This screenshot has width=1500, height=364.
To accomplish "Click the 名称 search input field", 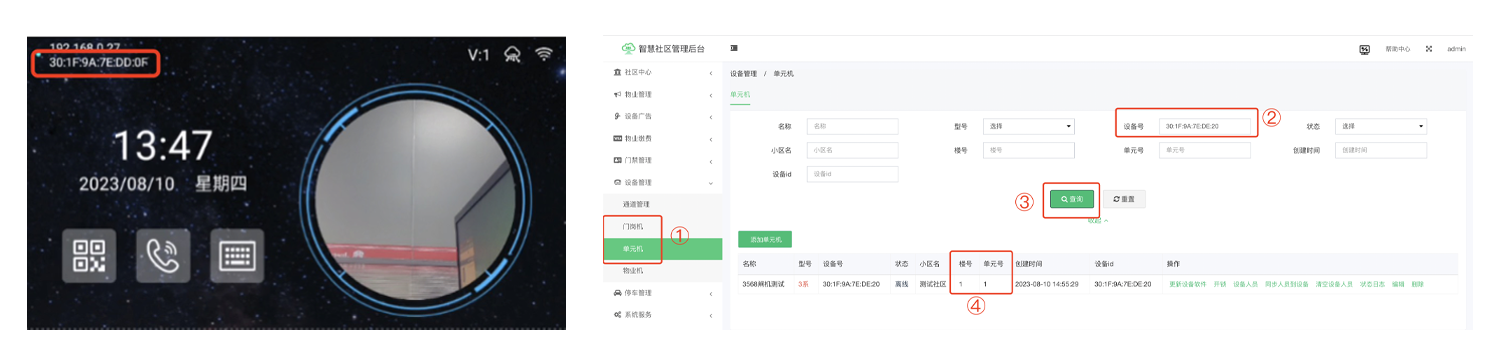I will [853, 126].
